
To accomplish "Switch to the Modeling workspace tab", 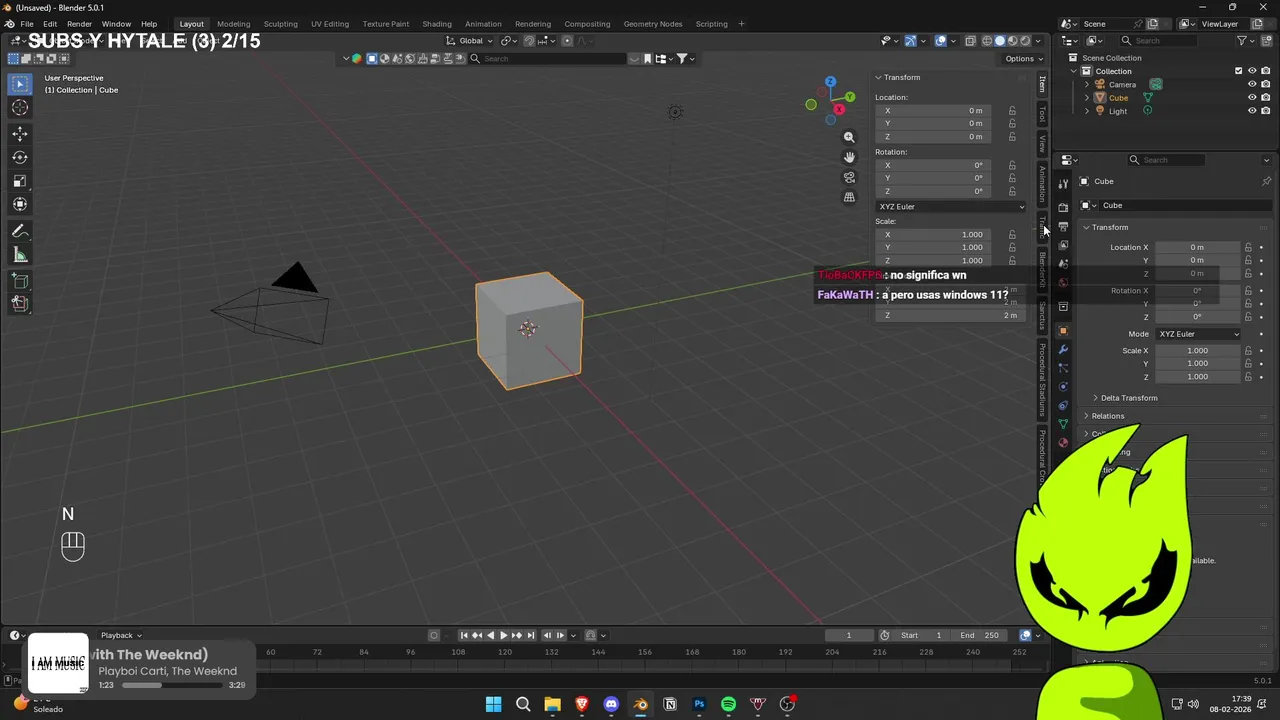I will coord(234,24).
